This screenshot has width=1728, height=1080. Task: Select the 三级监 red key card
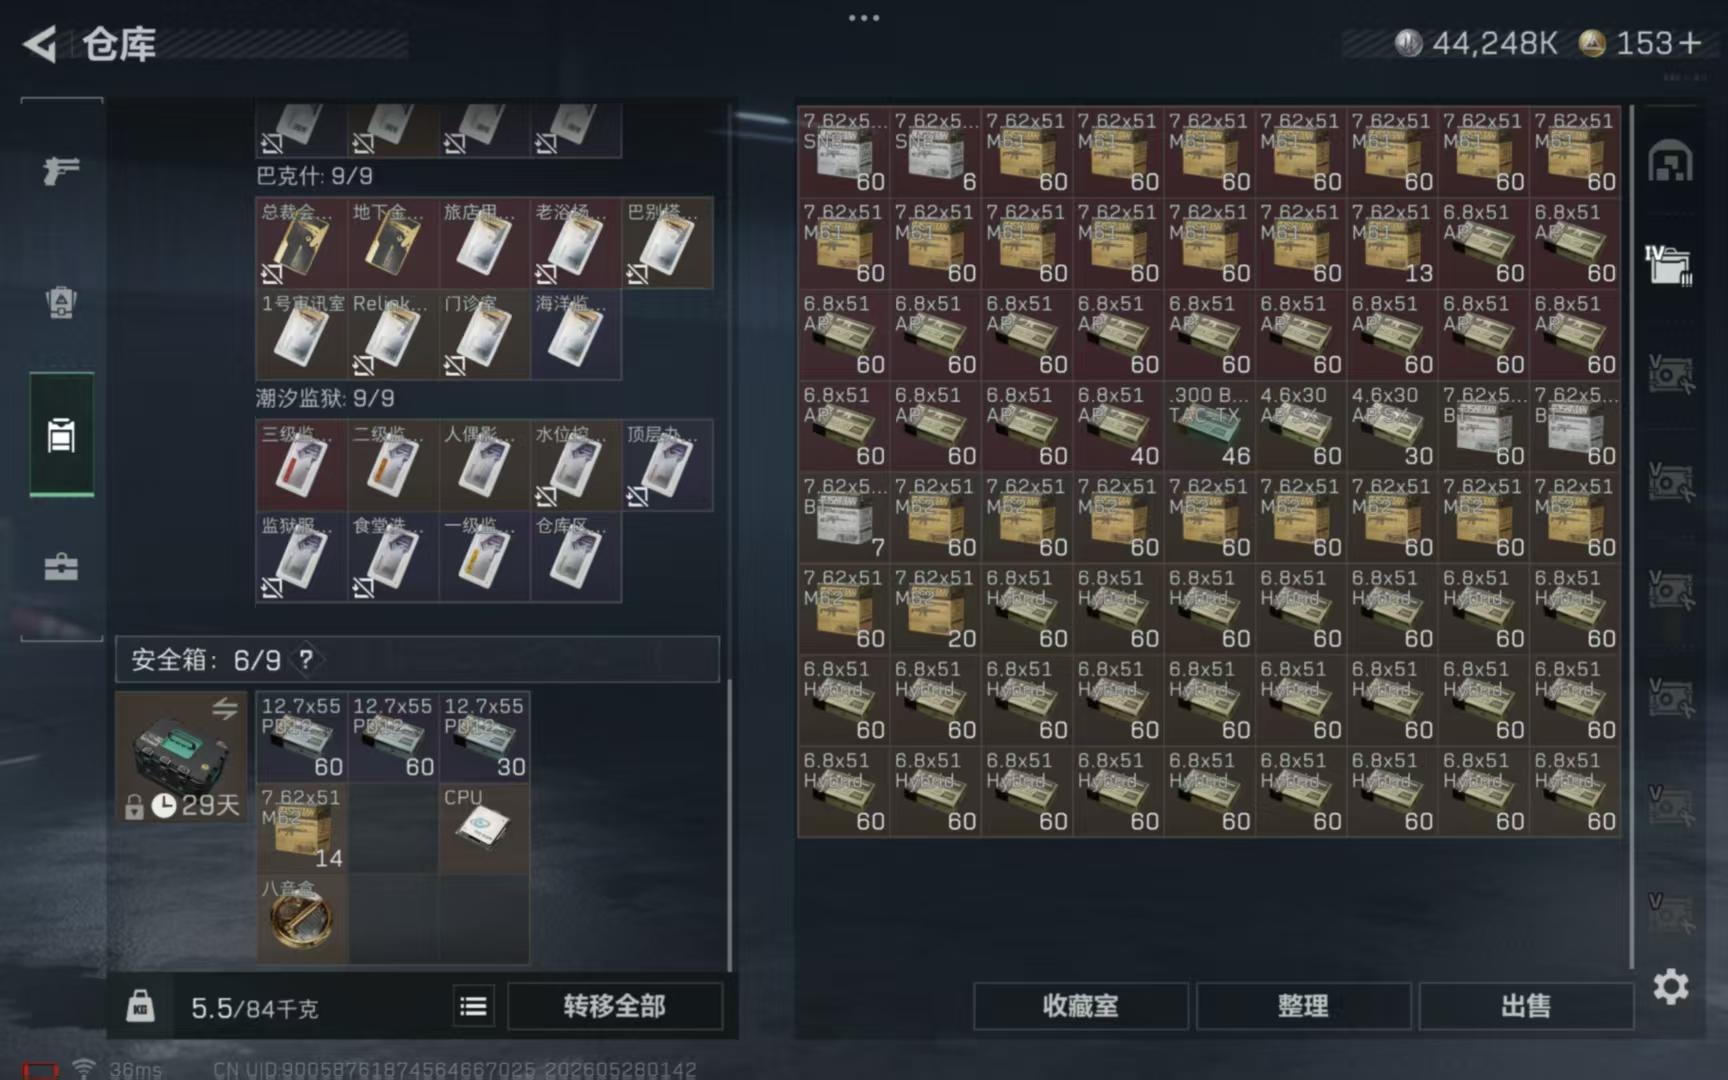[x=301, y=465]
